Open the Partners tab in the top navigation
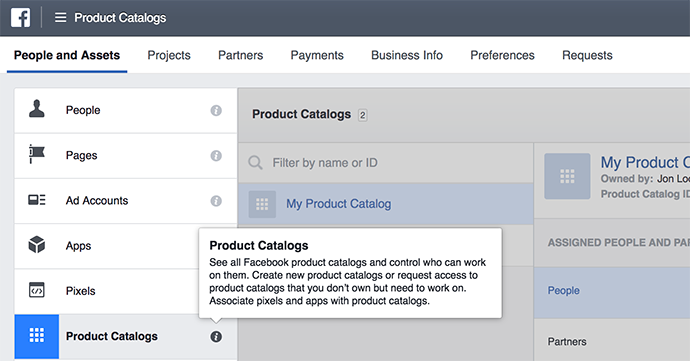This screenshot has height=361, width=690. [241, 55]
